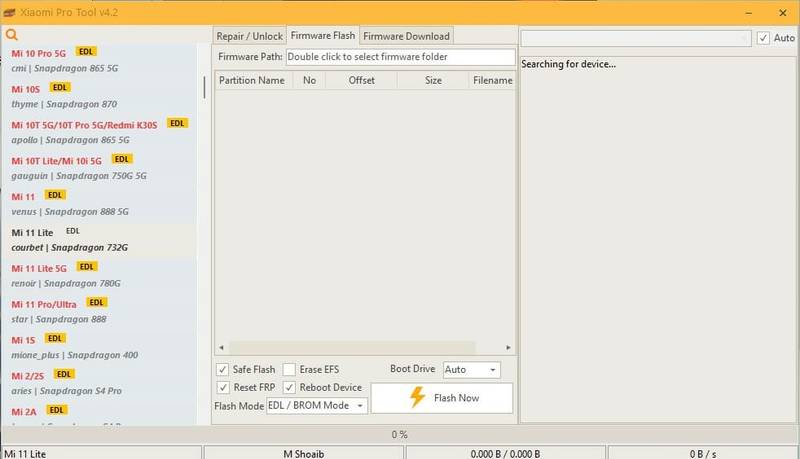Select Mi 11 Pro/Ultra star entry
Viewport: 800px width, 459px height.
pos(99,311)
